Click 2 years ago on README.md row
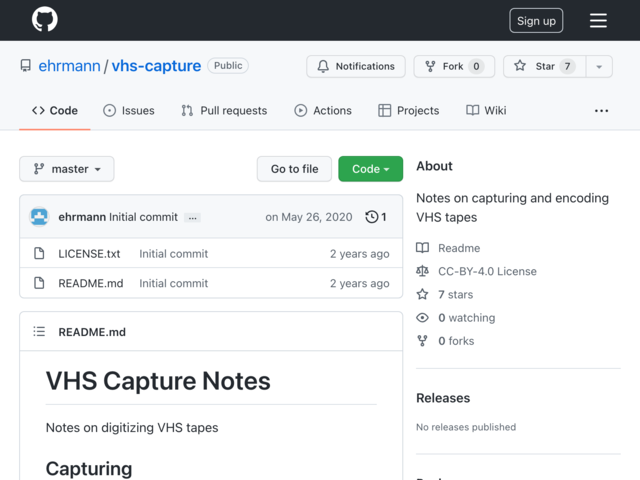The height and width of the screenshot is (480, 640). [x=360, y=283]
